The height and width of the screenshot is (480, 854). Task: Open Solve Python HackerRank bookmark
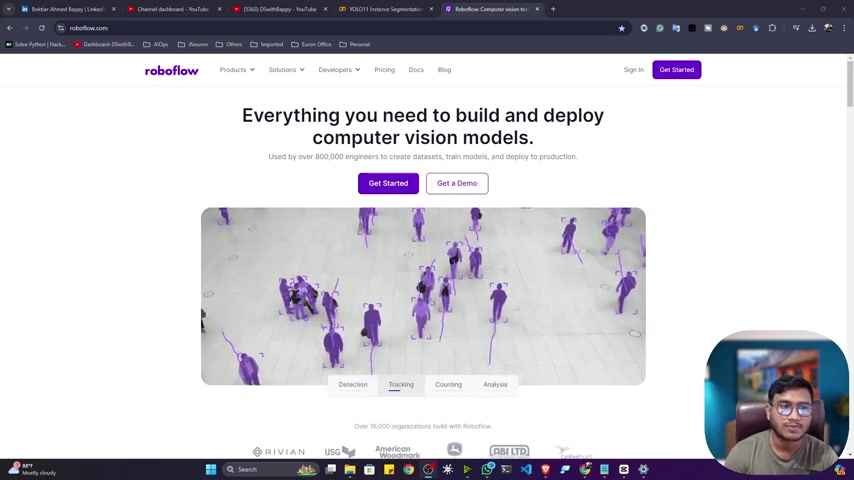point(35,44)
